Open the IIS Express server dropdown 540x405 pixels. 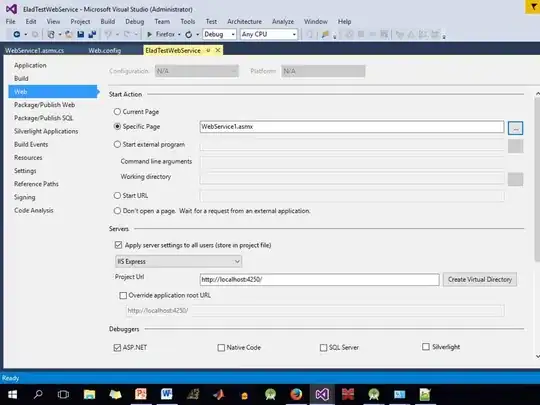178,261
